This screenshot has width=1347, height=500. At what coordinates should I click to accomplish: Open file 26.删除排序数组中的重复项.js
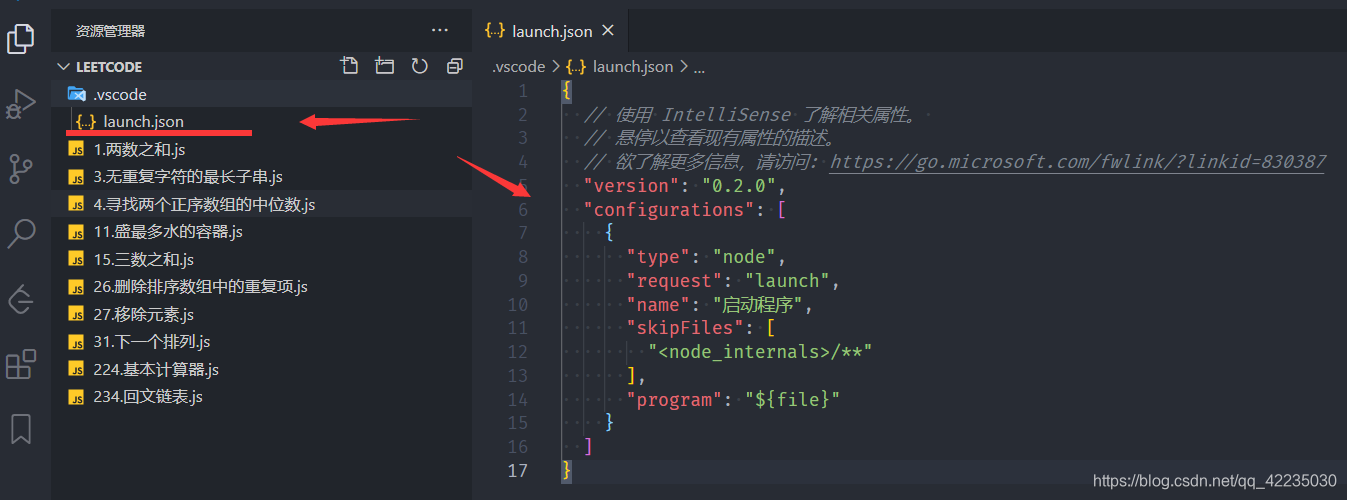tap(262, 286)
